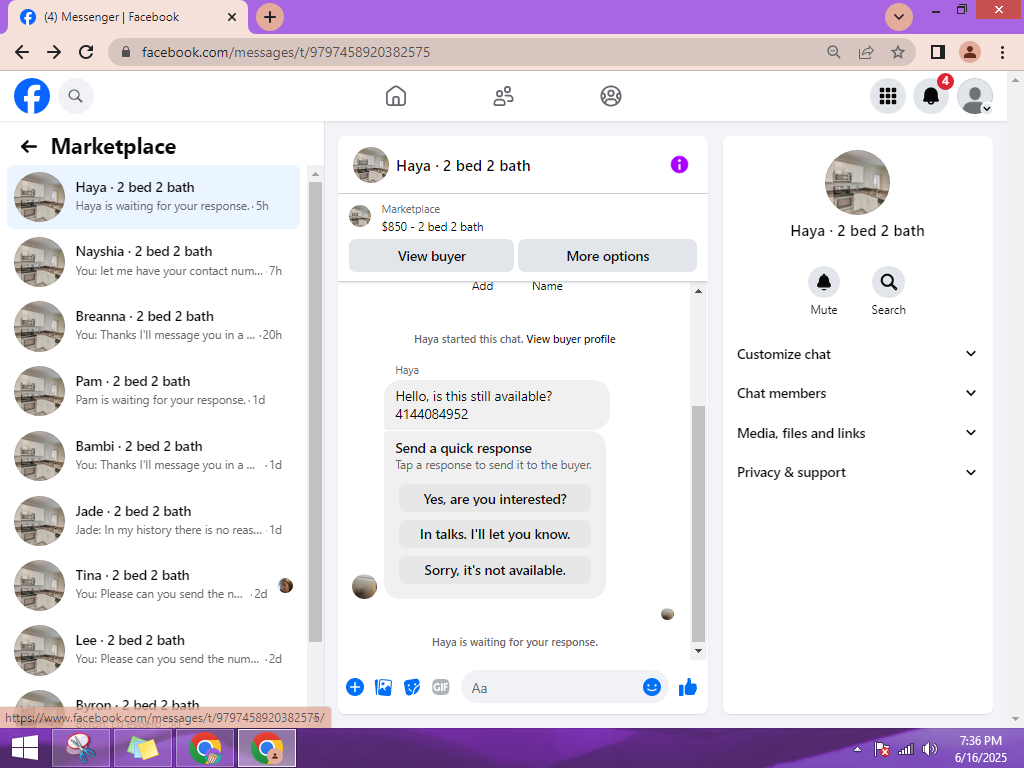Search within the conversation
Screen dimensions: 1024x768
pos(888,282)
